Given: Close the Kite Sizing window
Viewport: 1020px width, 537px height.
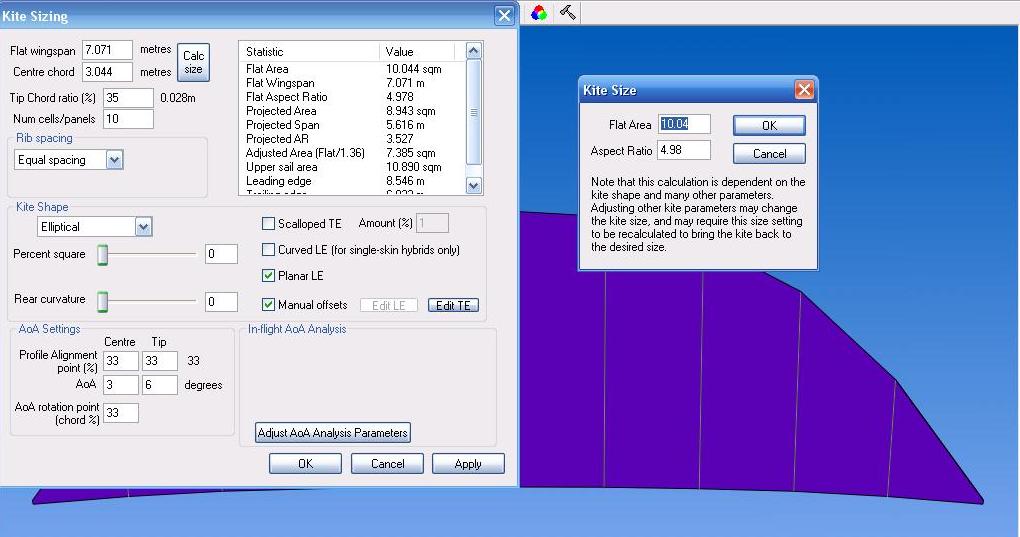Looking at the screenshot, I should pos(504,16).
